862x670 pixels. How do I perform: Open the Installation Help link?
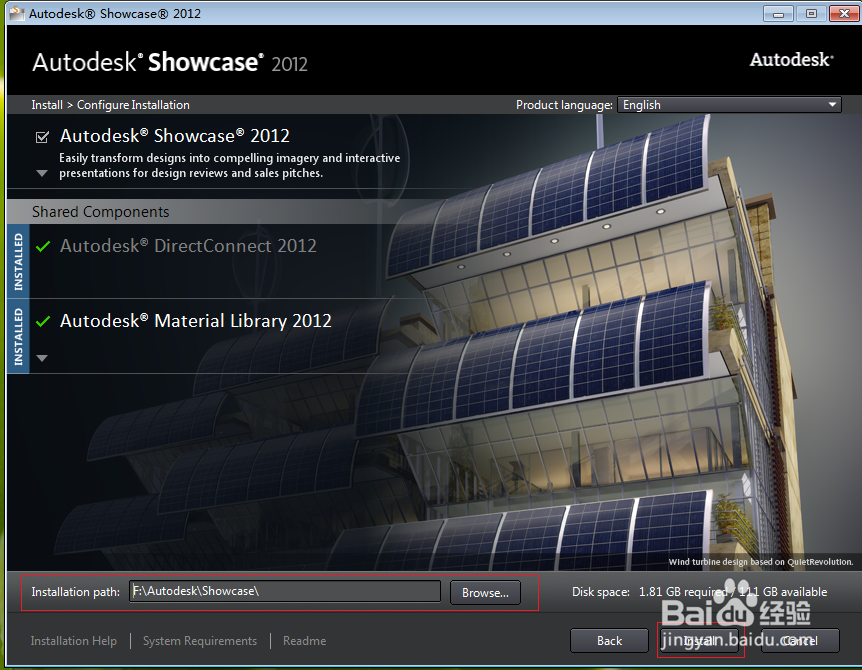pos(74,641)
